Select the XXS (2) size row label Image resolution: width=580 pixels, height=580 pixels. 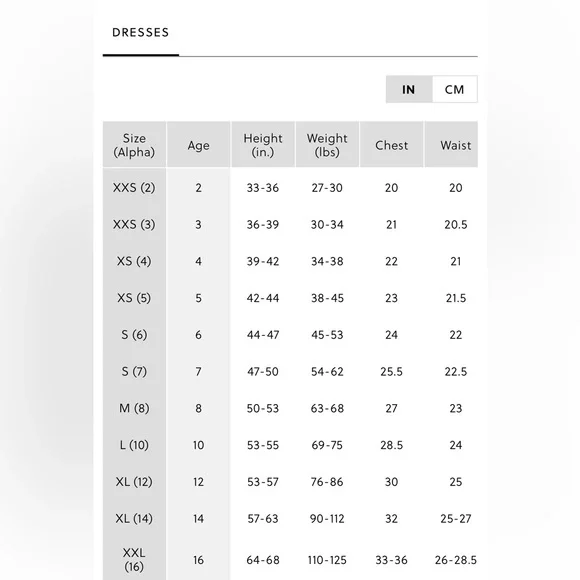134,188
